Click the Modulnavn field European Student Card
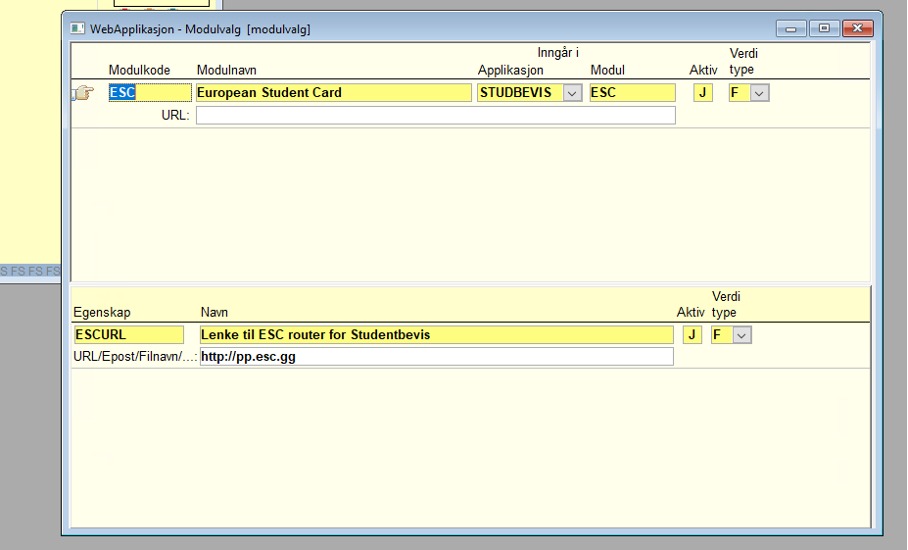 pos(334,93)
